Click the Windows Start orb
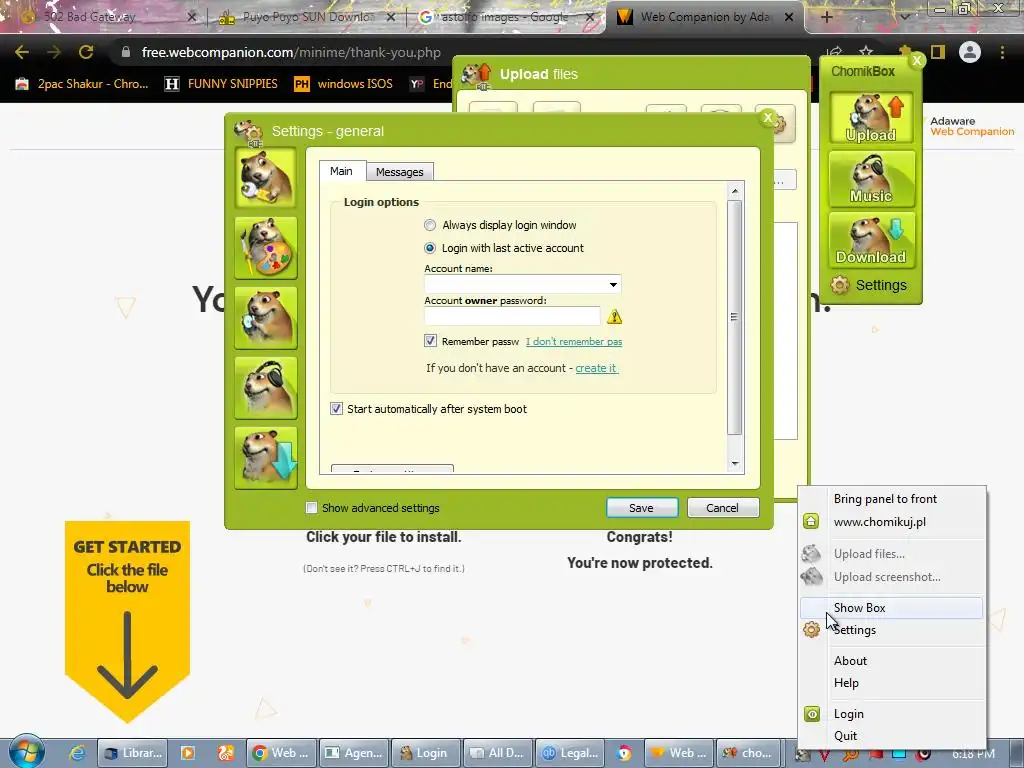Viewport: 1024px width, 768px height. (26, 752)
